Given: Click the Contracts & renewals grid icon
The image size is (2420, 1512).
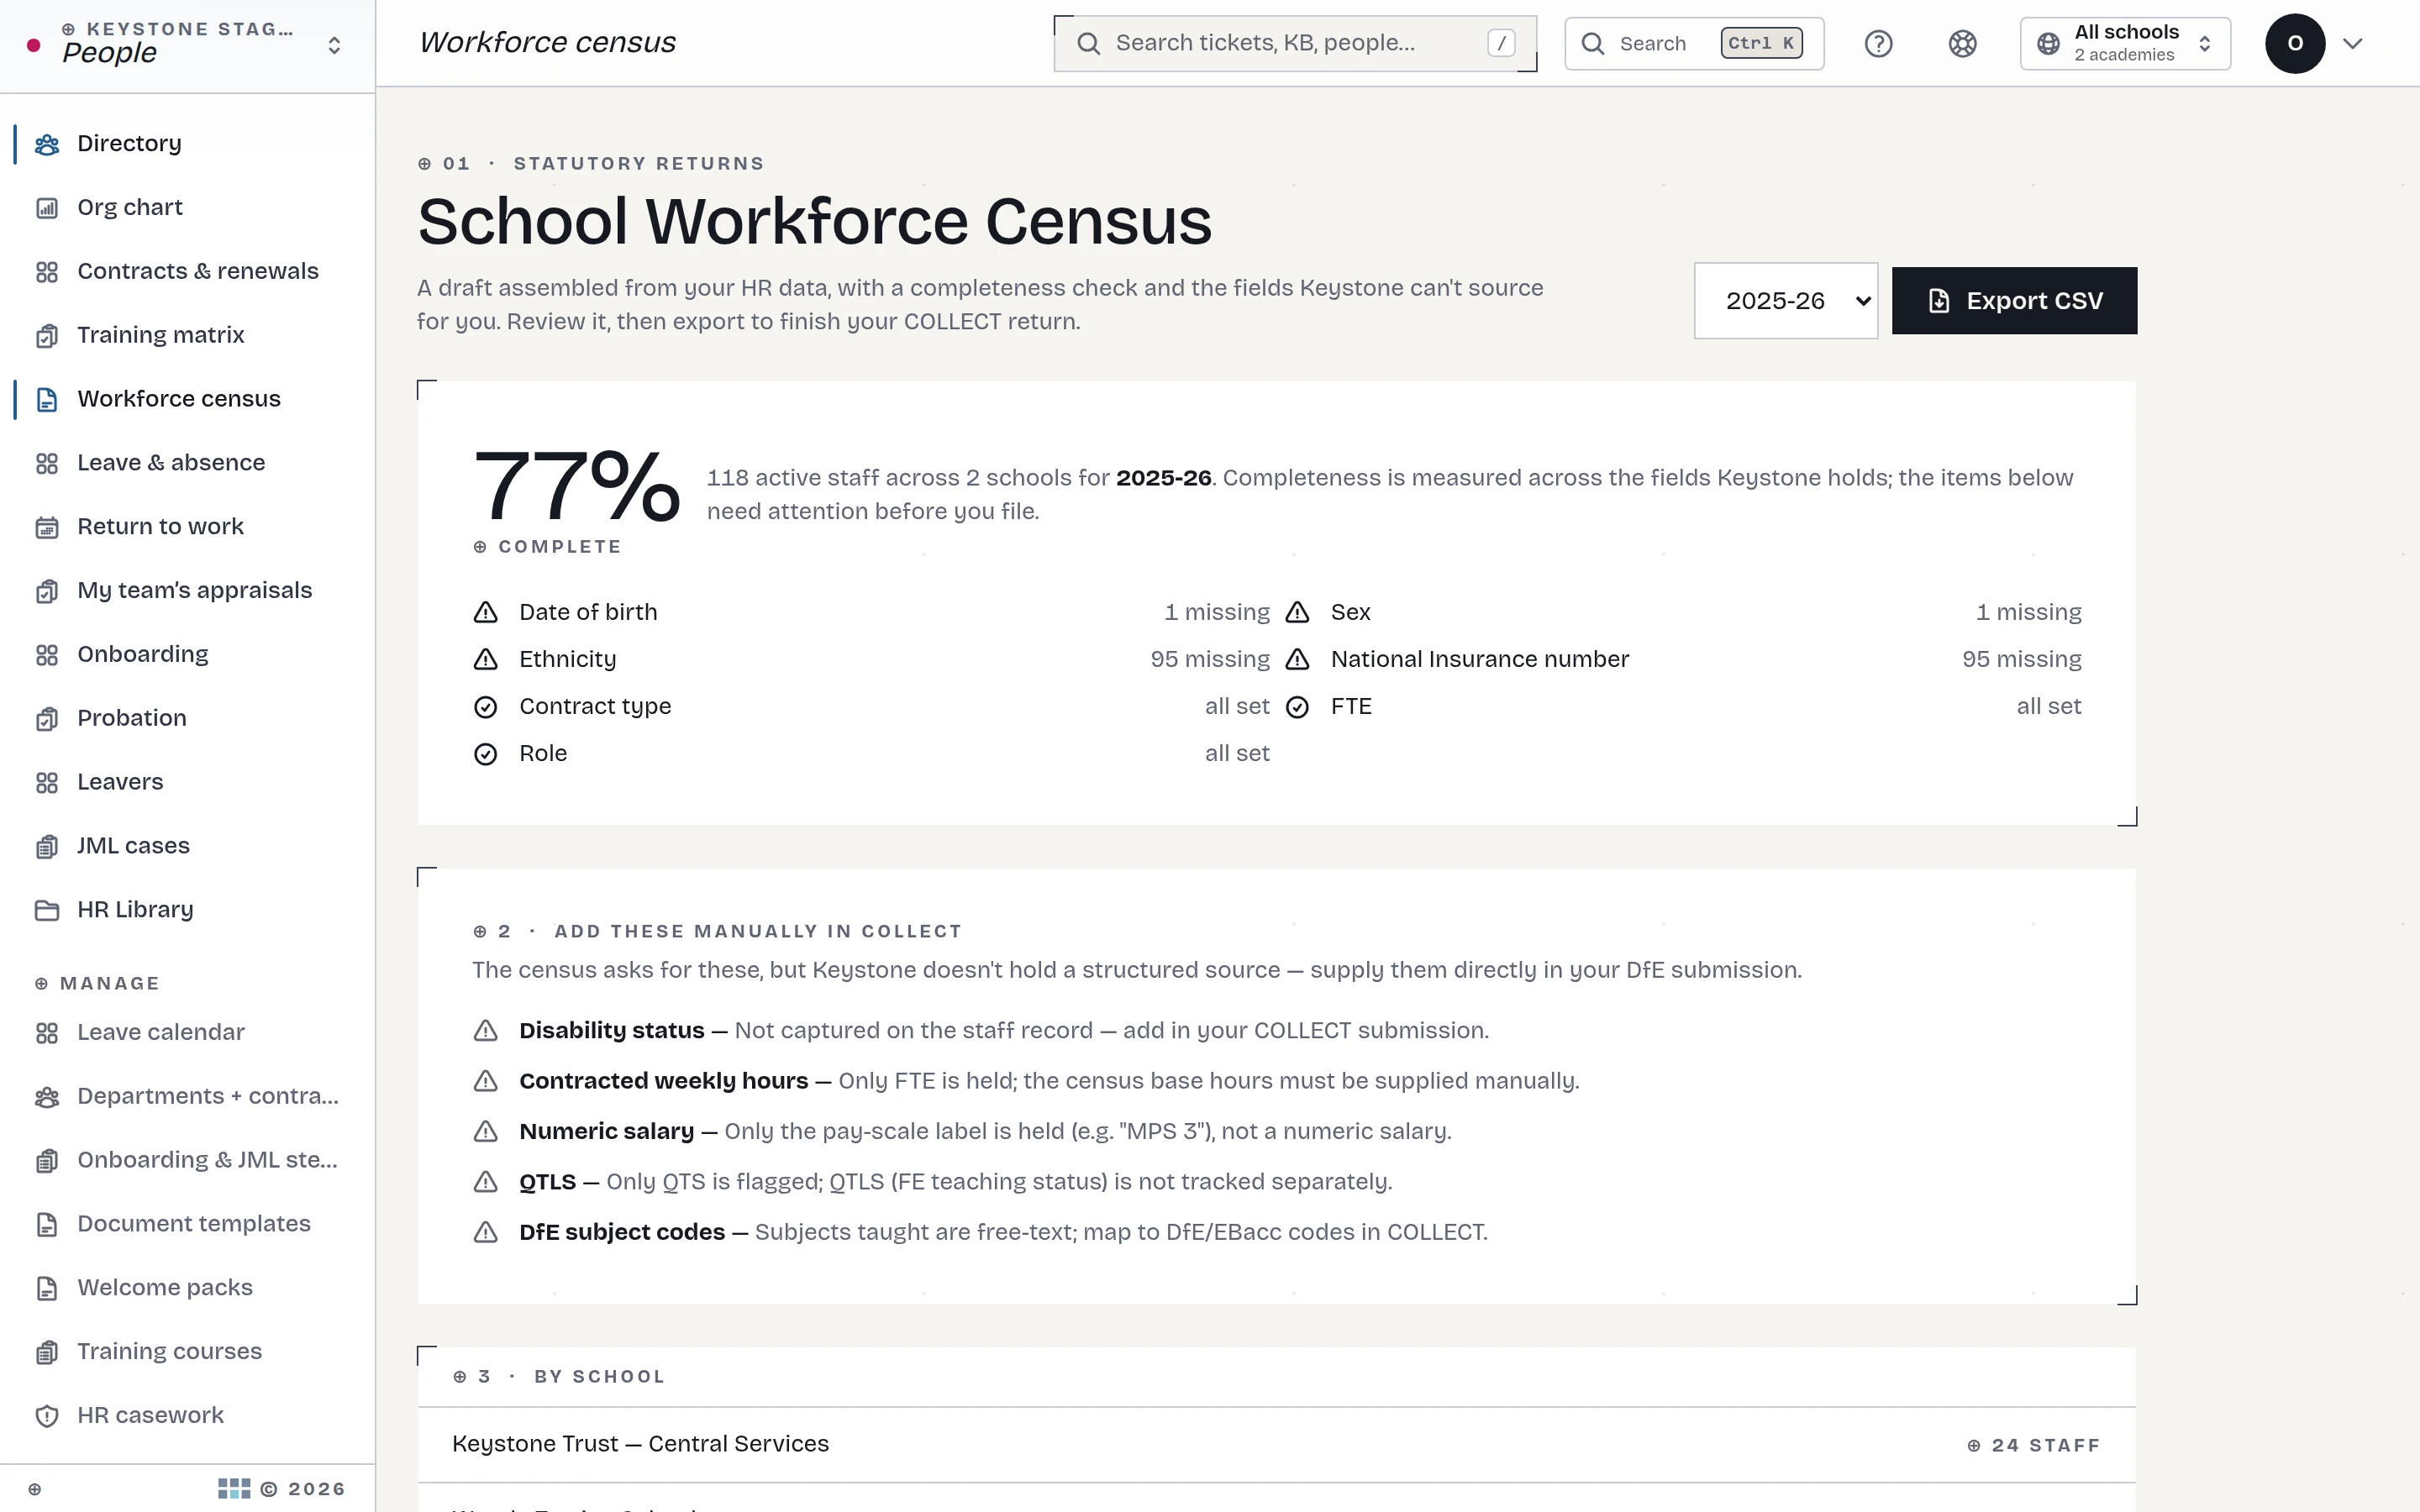Looking at the screenshot, I should tap(47, 272).
